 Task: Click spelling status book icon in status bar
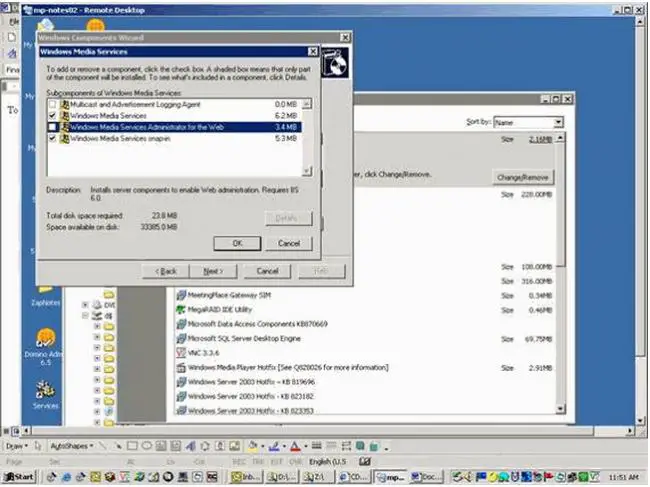pyautogui.click(x=364, y=461)
